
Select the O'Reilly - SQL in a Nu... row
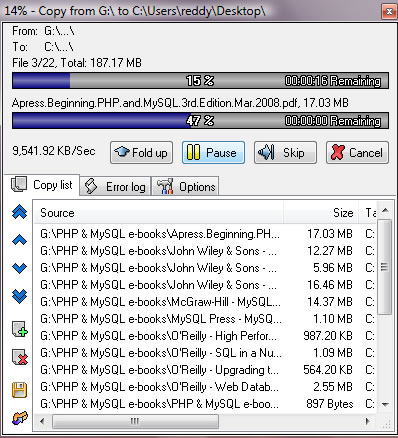point(205,353)
